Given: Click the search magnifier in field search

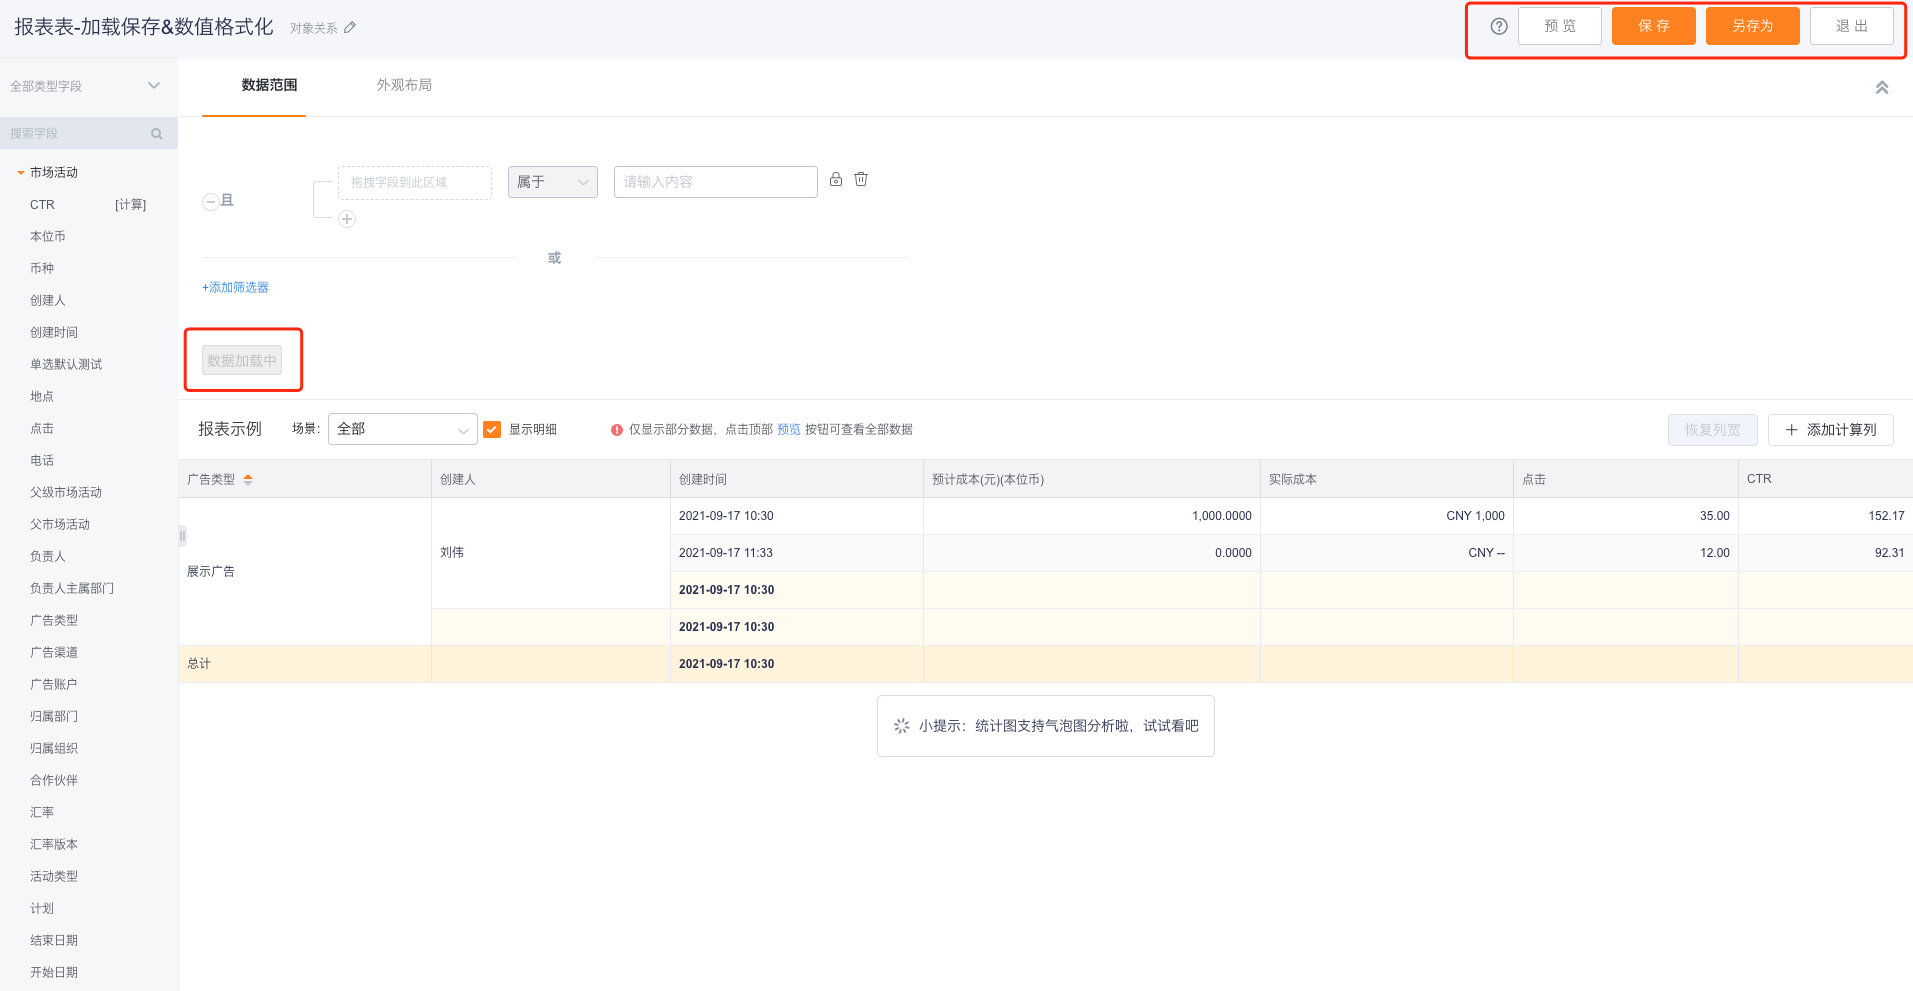Looking at the screenshot, I should coord(157,134).
